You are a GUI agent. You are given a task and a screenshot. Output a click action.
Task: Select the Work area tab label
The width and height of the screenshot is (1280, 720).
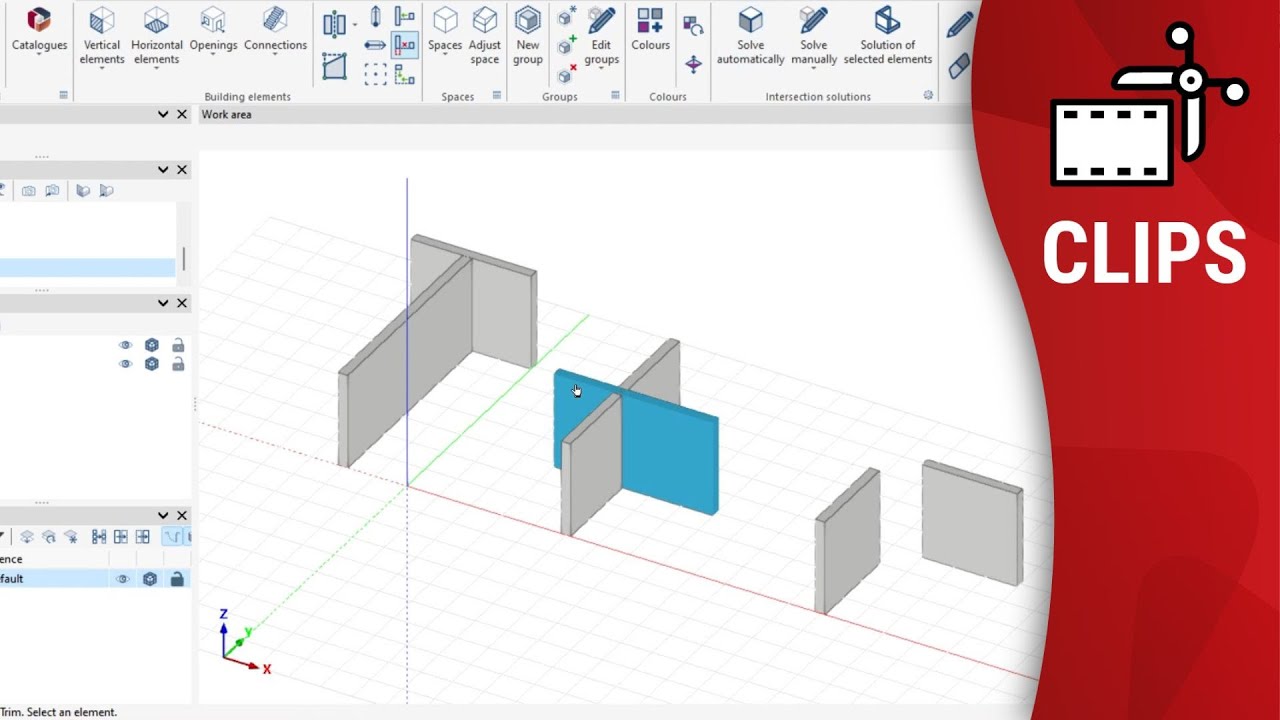[x=226, y=115]
